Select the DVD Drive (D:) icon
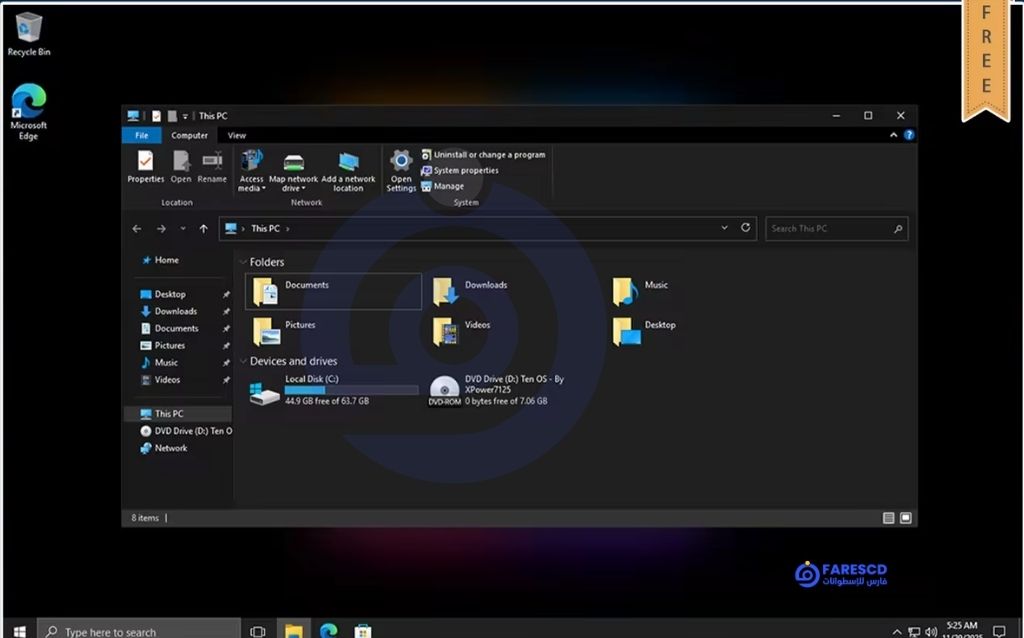The width and height of the screenshot is (1024, 638). [x=444, y=390]
